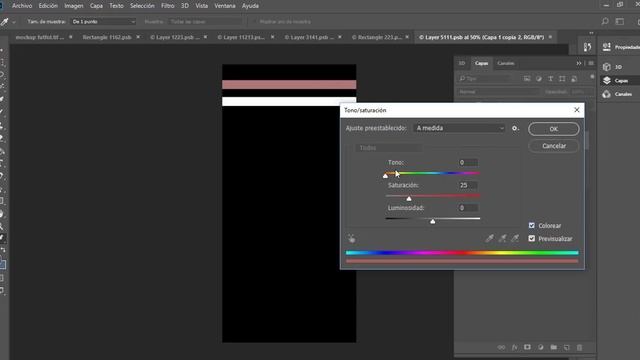The width and height of the screenshot is (640, 360).
Task: Close the Layer 5111.psb document tab
Action: (550, 37)
